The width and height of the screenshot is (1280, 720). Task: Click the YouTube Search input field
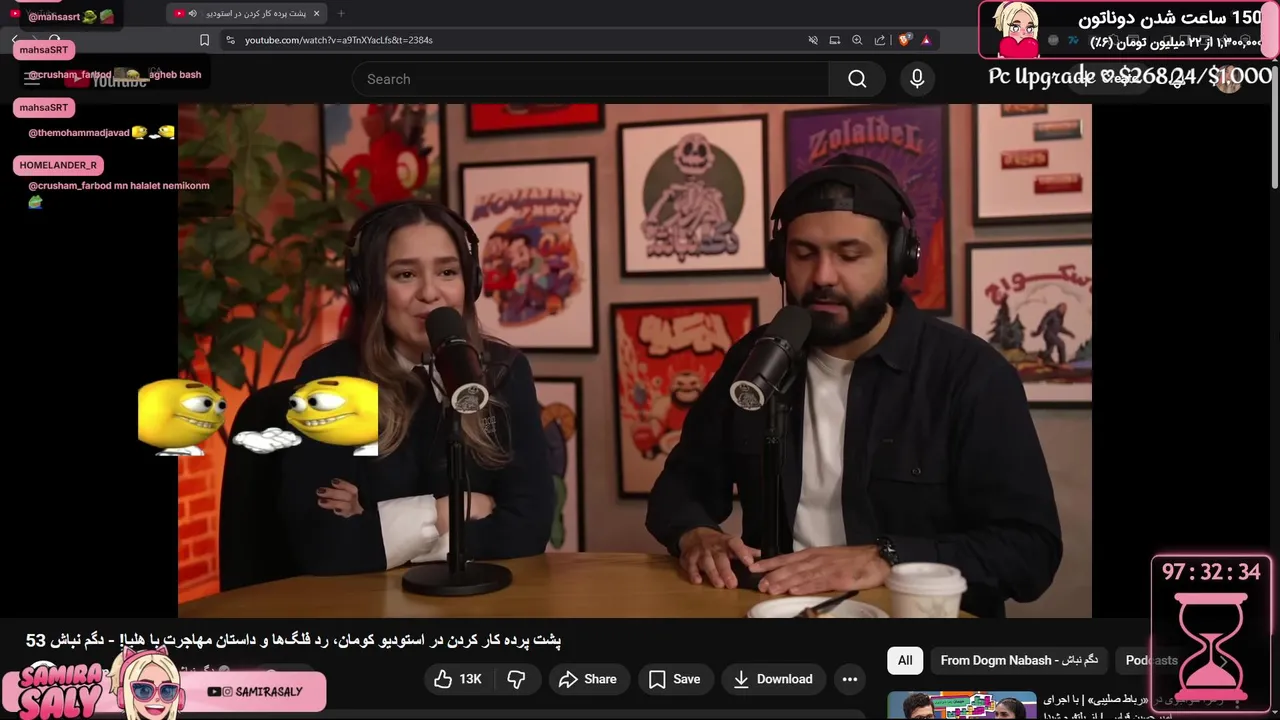[x=590, y=79]
